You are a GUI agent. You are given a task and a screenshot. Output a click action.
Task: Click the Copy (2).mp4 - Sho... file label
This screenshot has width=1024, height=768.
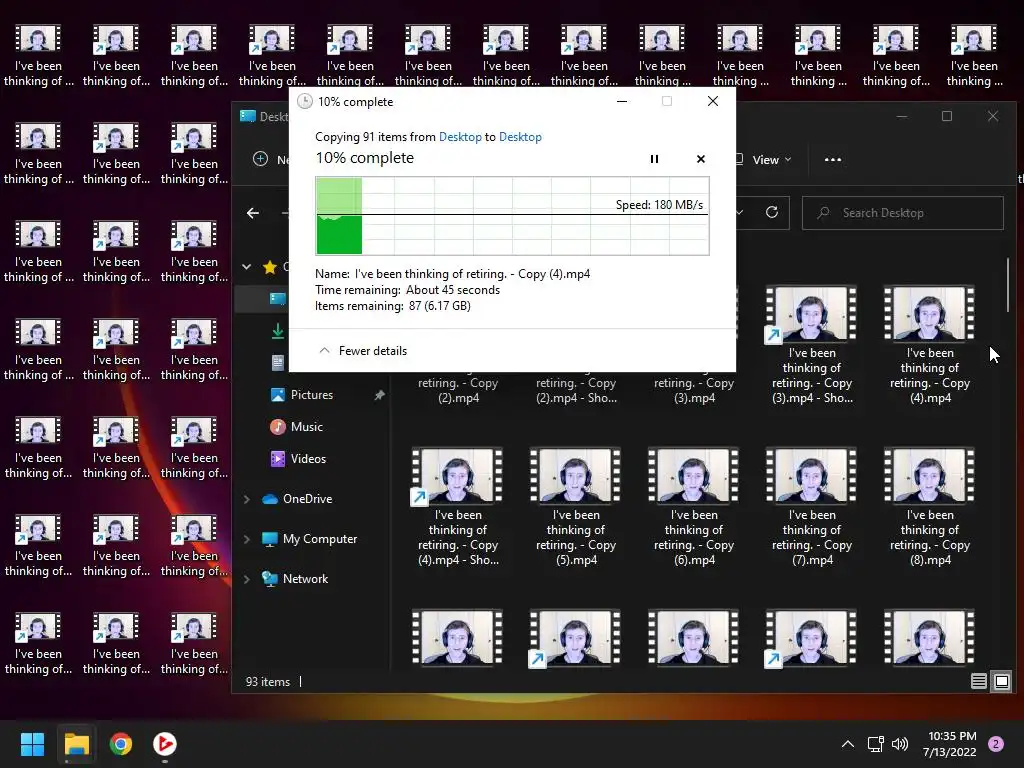576,390
